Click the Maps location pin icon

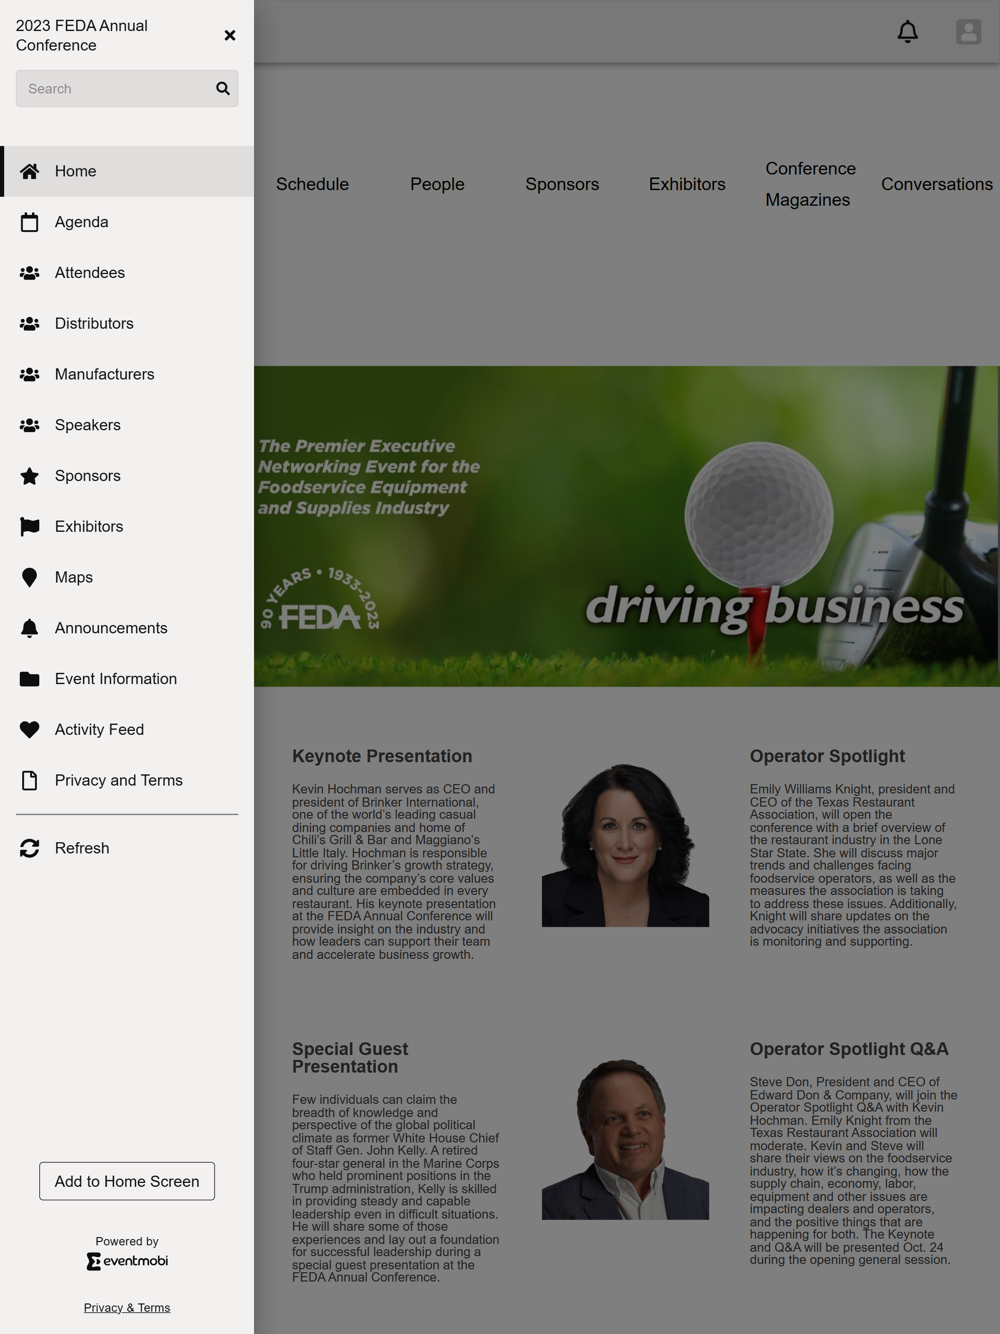30,578
